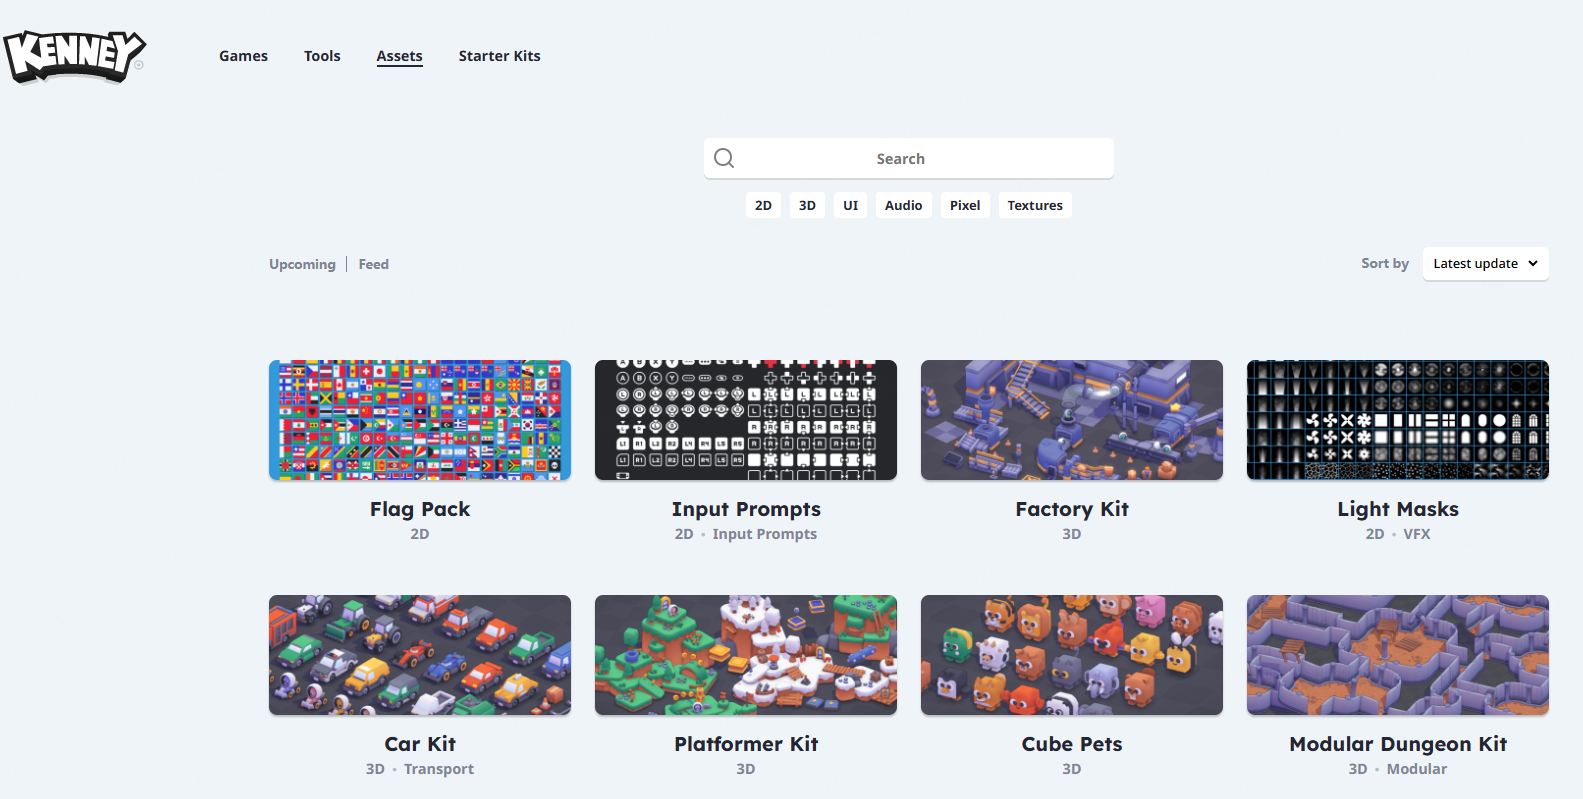
Task: Click the 2D tag under Light Masks
Action: coord(1375,534)
